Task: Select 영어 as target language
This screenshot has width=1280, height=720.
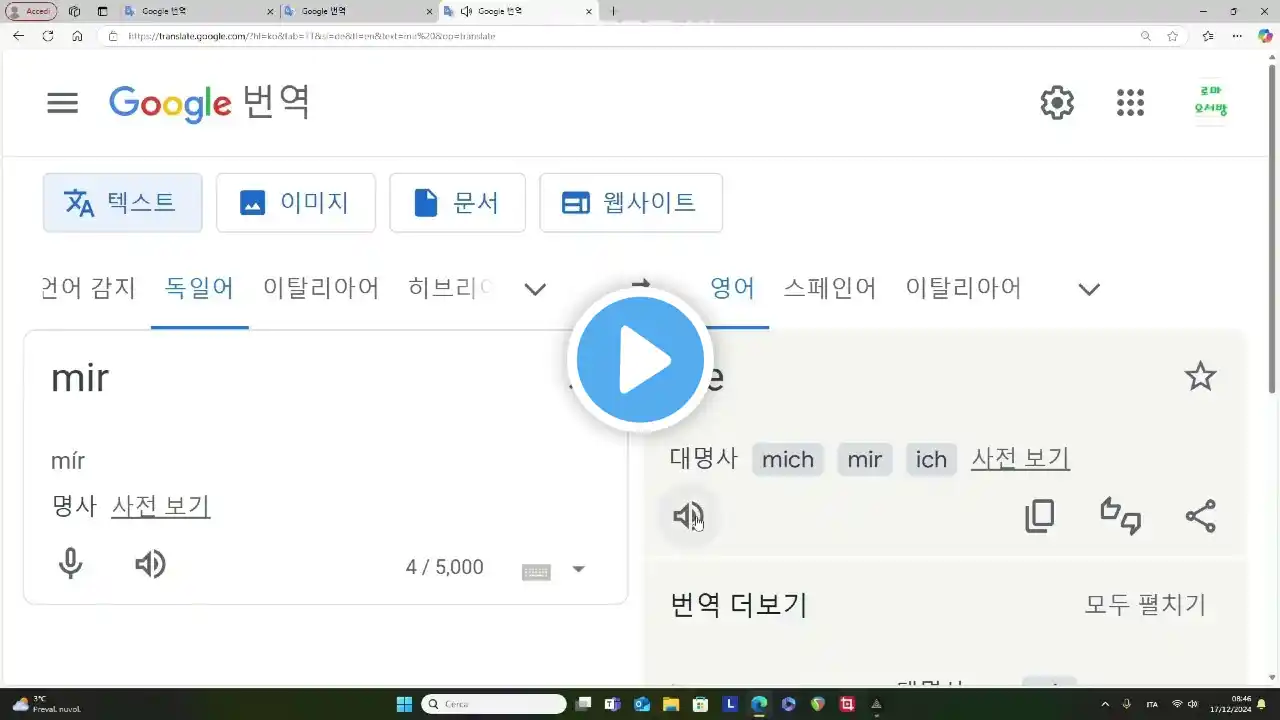Action: coord(732,289)
